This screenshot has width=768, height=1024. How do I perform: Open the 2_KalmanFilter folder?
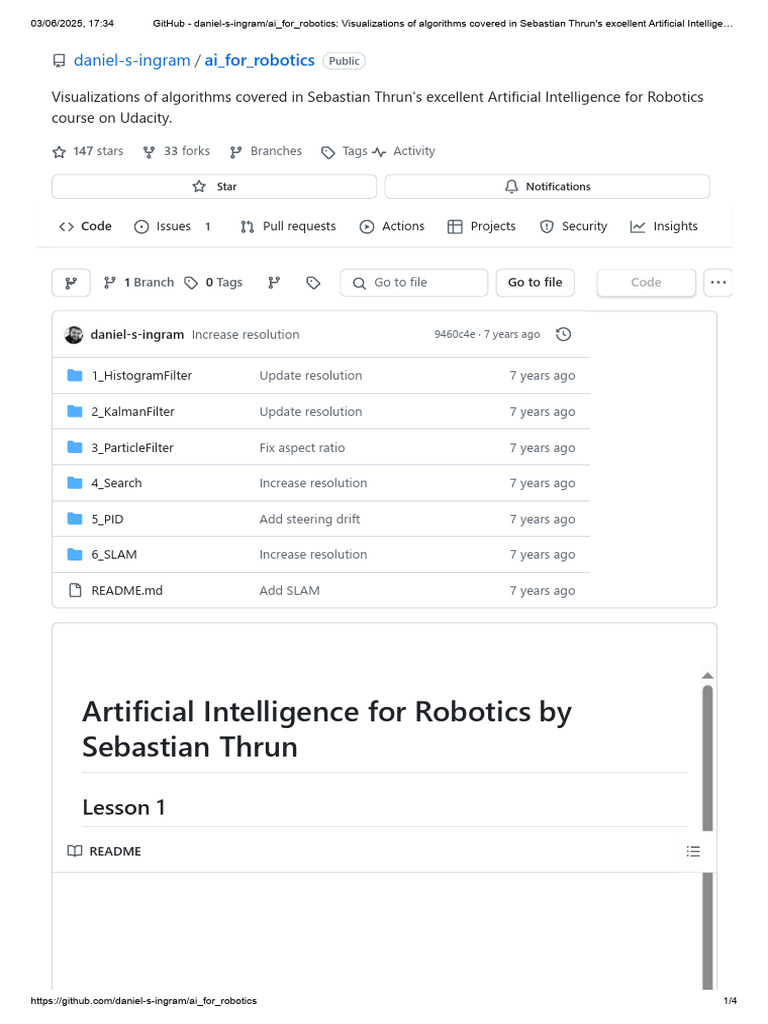(133, 411)
